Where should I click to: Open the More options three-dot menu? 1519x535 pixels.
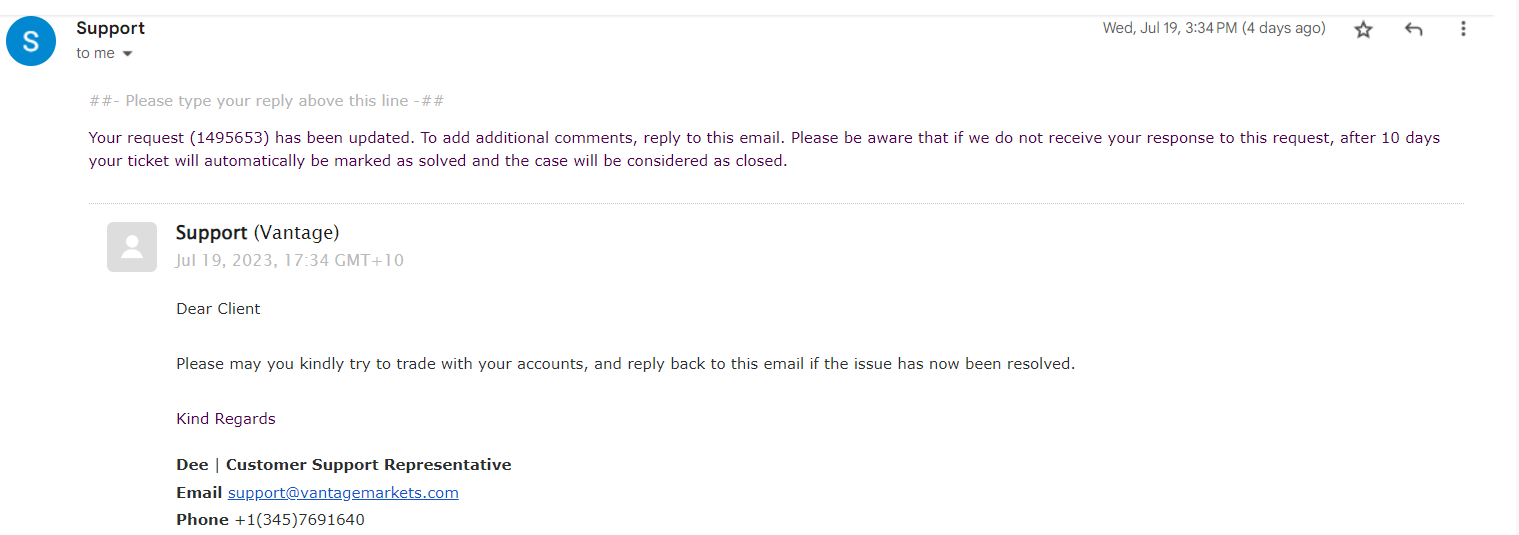[1463, 29]
